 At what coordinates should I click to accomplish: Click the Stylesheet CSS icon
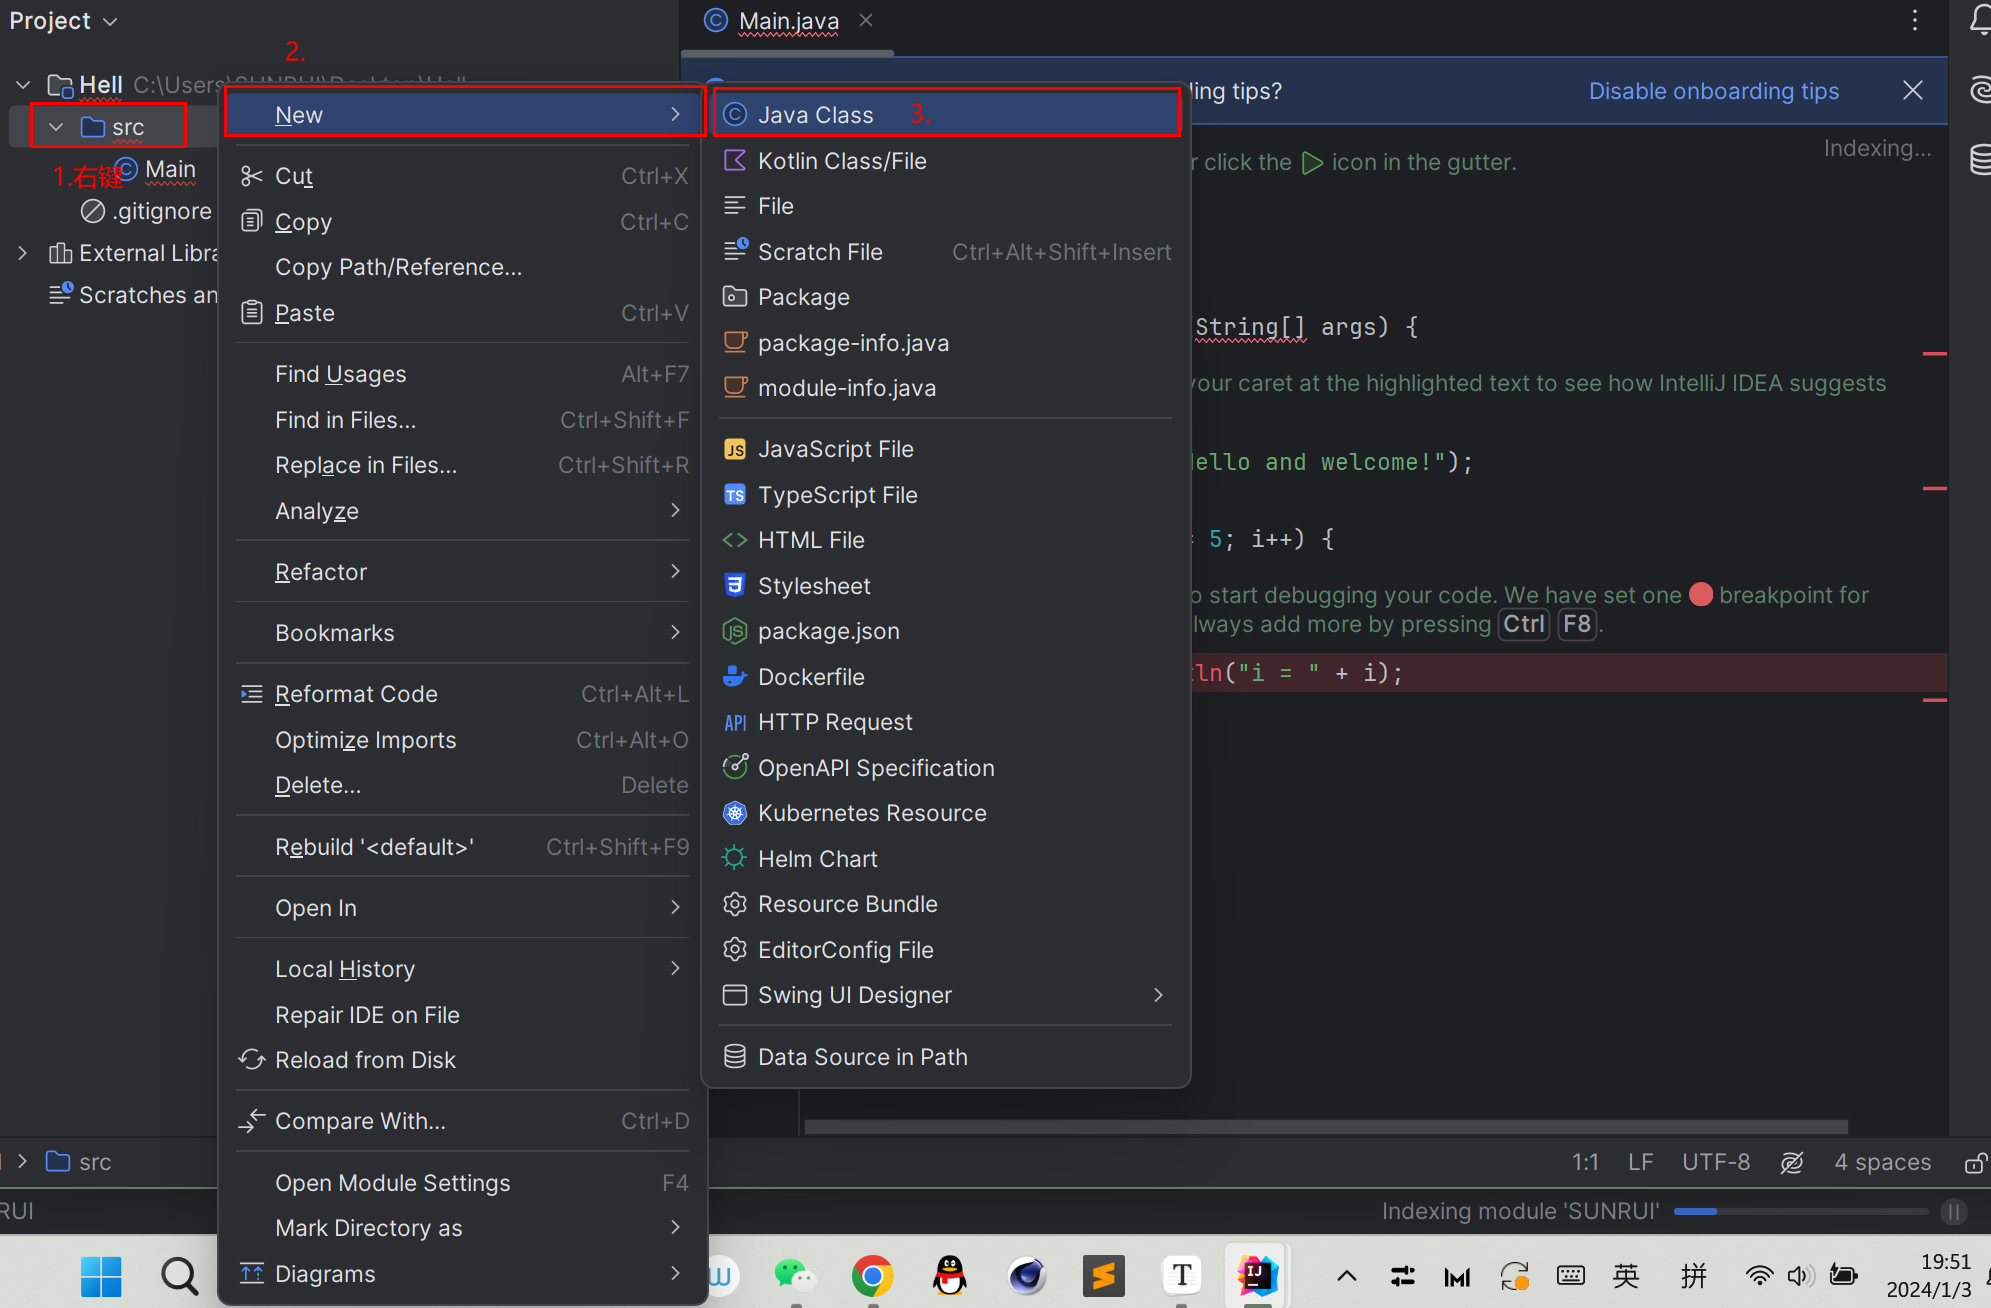pyautogui.click(x=735, y=586)
